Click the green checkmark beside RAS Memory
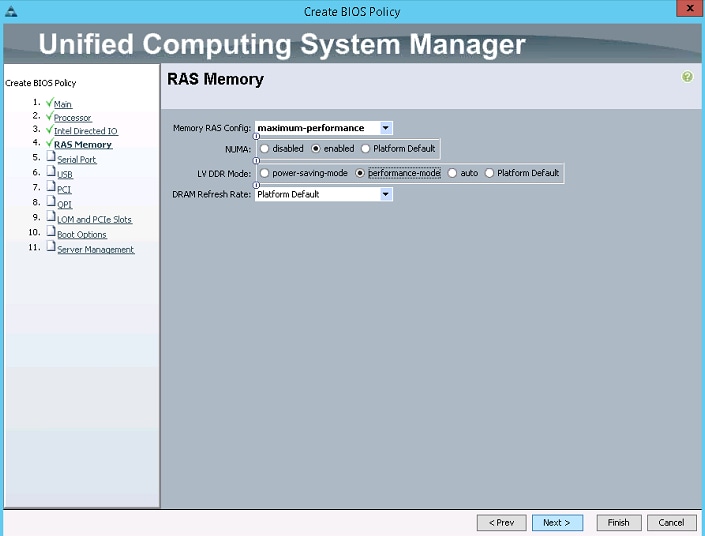Image resolution: width=705 pixels, height=536 pixels. coord(49,143)
